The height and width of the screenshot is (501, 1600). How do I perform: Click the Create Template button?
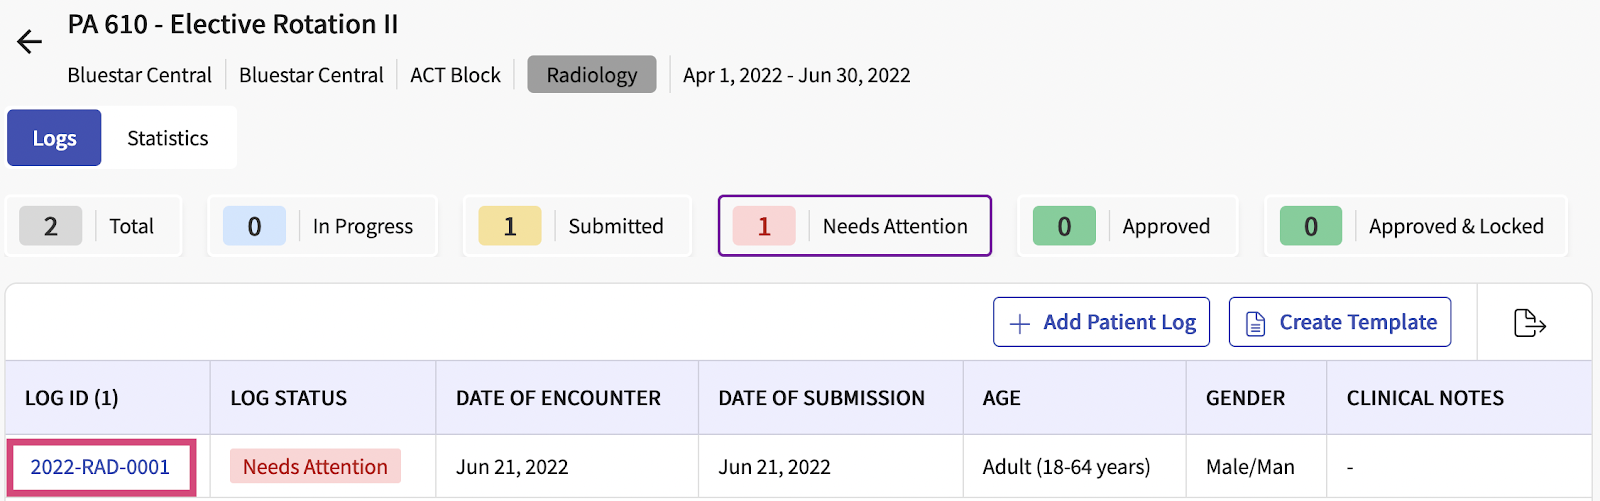[1340, 322]
